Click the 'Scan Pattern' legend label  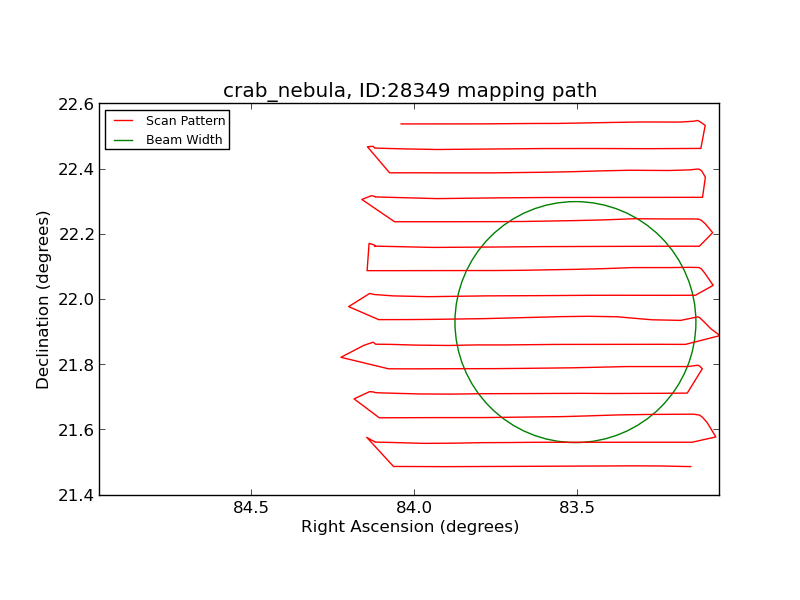click(185, 121)
